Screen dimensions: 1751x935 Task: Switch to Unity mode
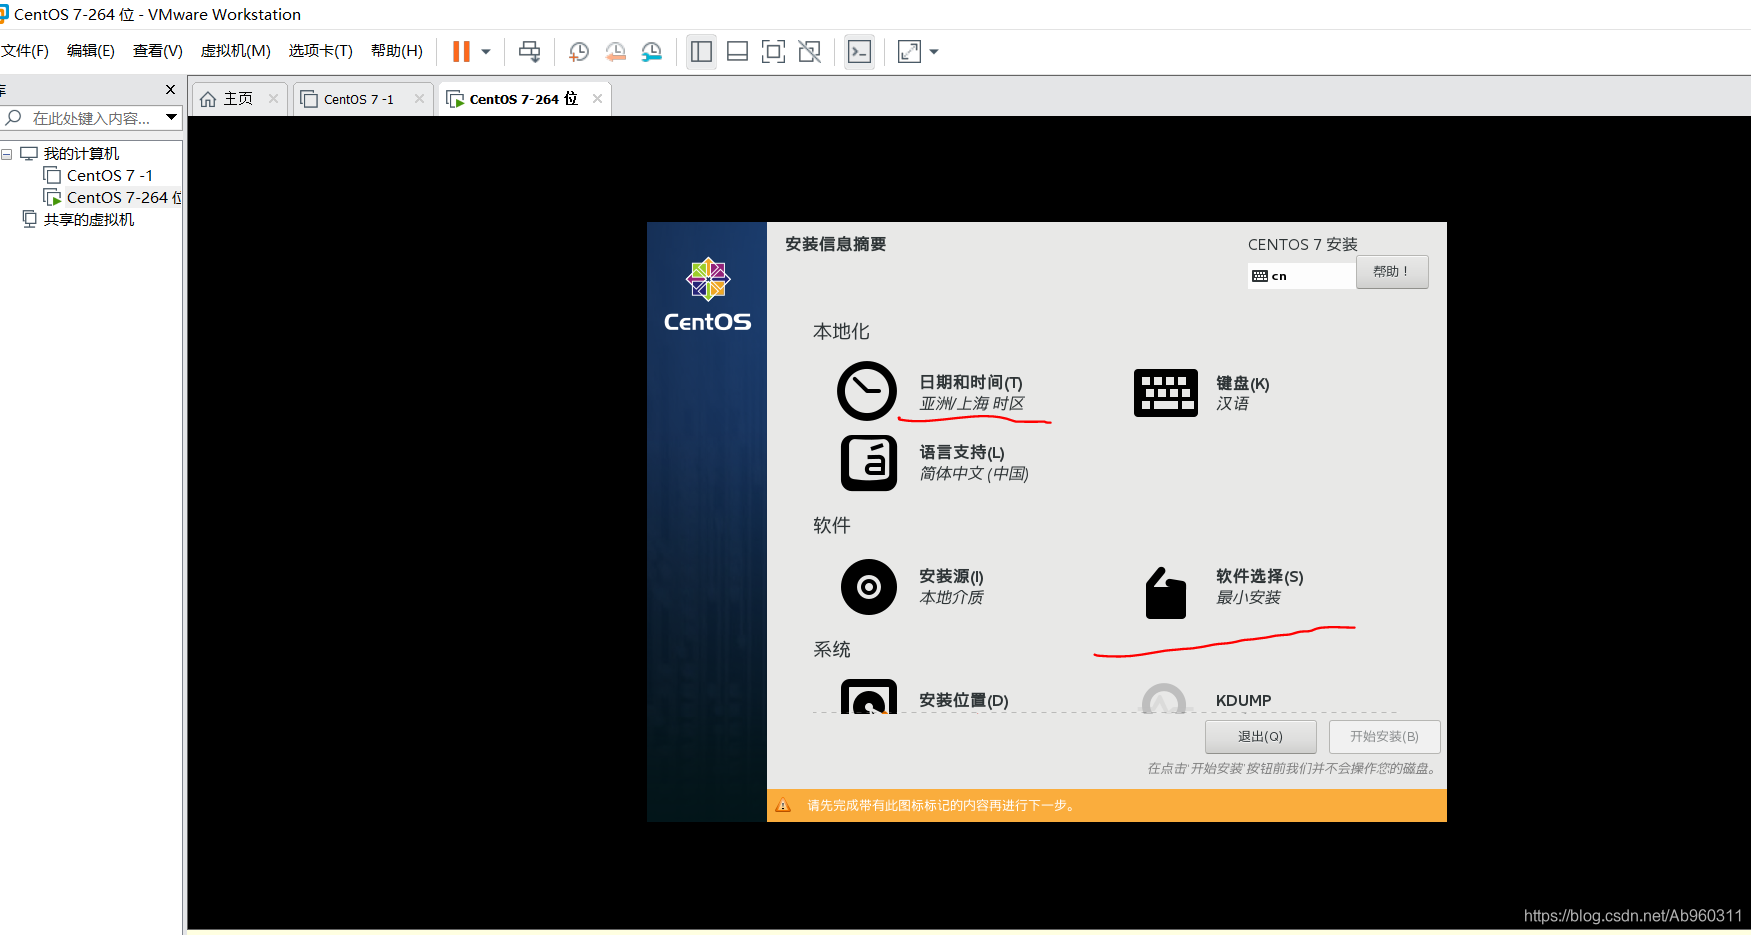click(810, 51)
